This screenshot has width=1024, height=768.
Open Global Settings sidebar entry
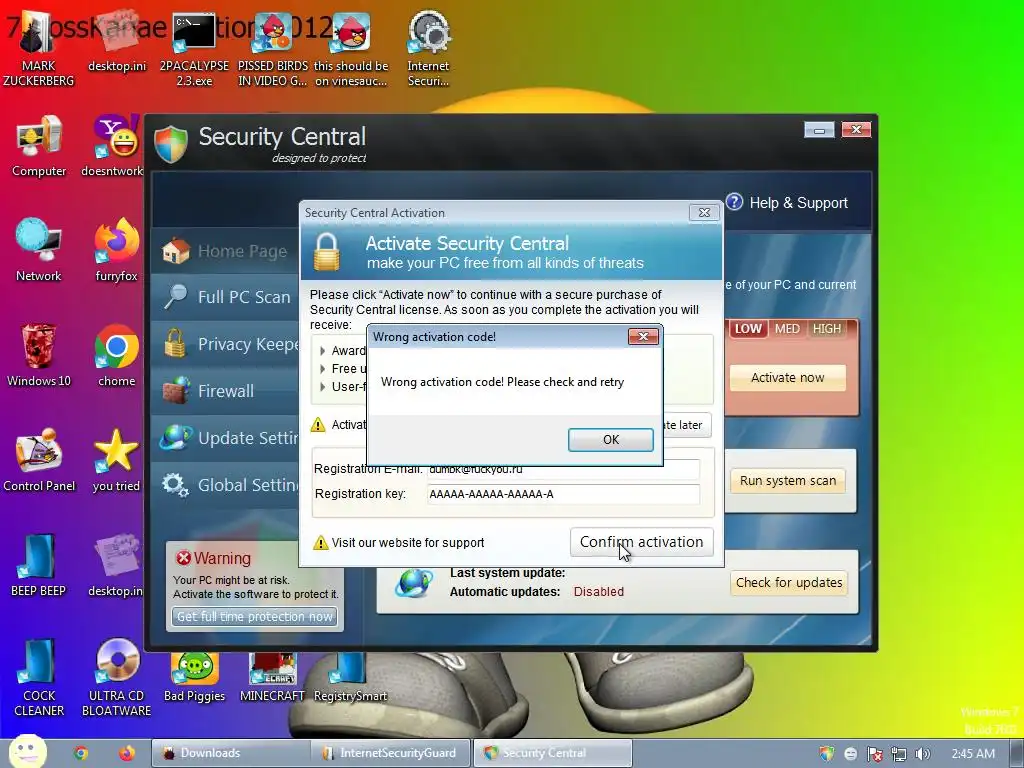[225, 485]
